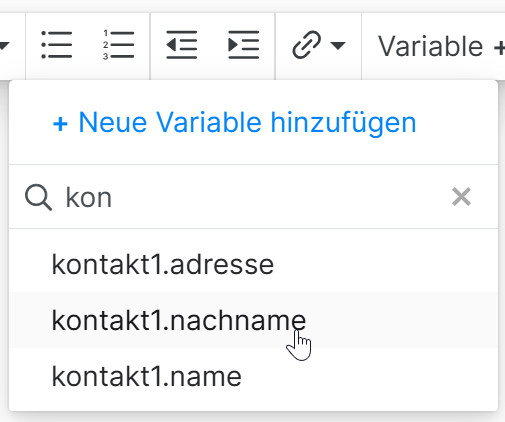The width and height of the screenshot is (505, 422).
Task: Click the magnifier search icon
Action: [x=38, y=197]
